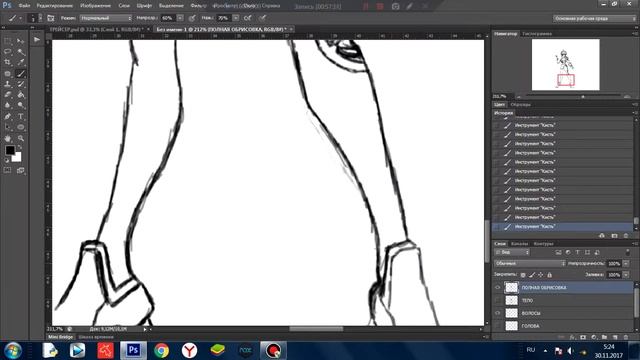Switch to the first .psd document tab

[98, 29]
